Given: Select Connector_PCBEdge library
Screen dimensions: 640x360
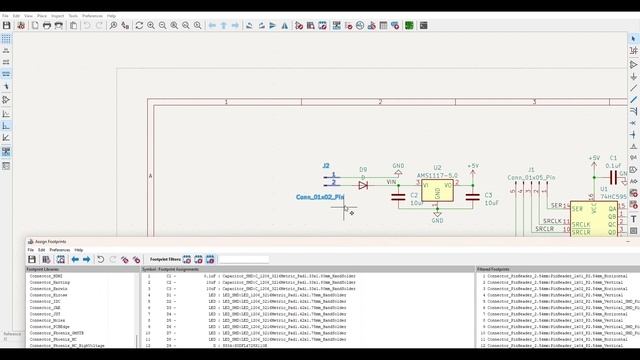Looking at the screenshot, I should (x=49, y=327).
